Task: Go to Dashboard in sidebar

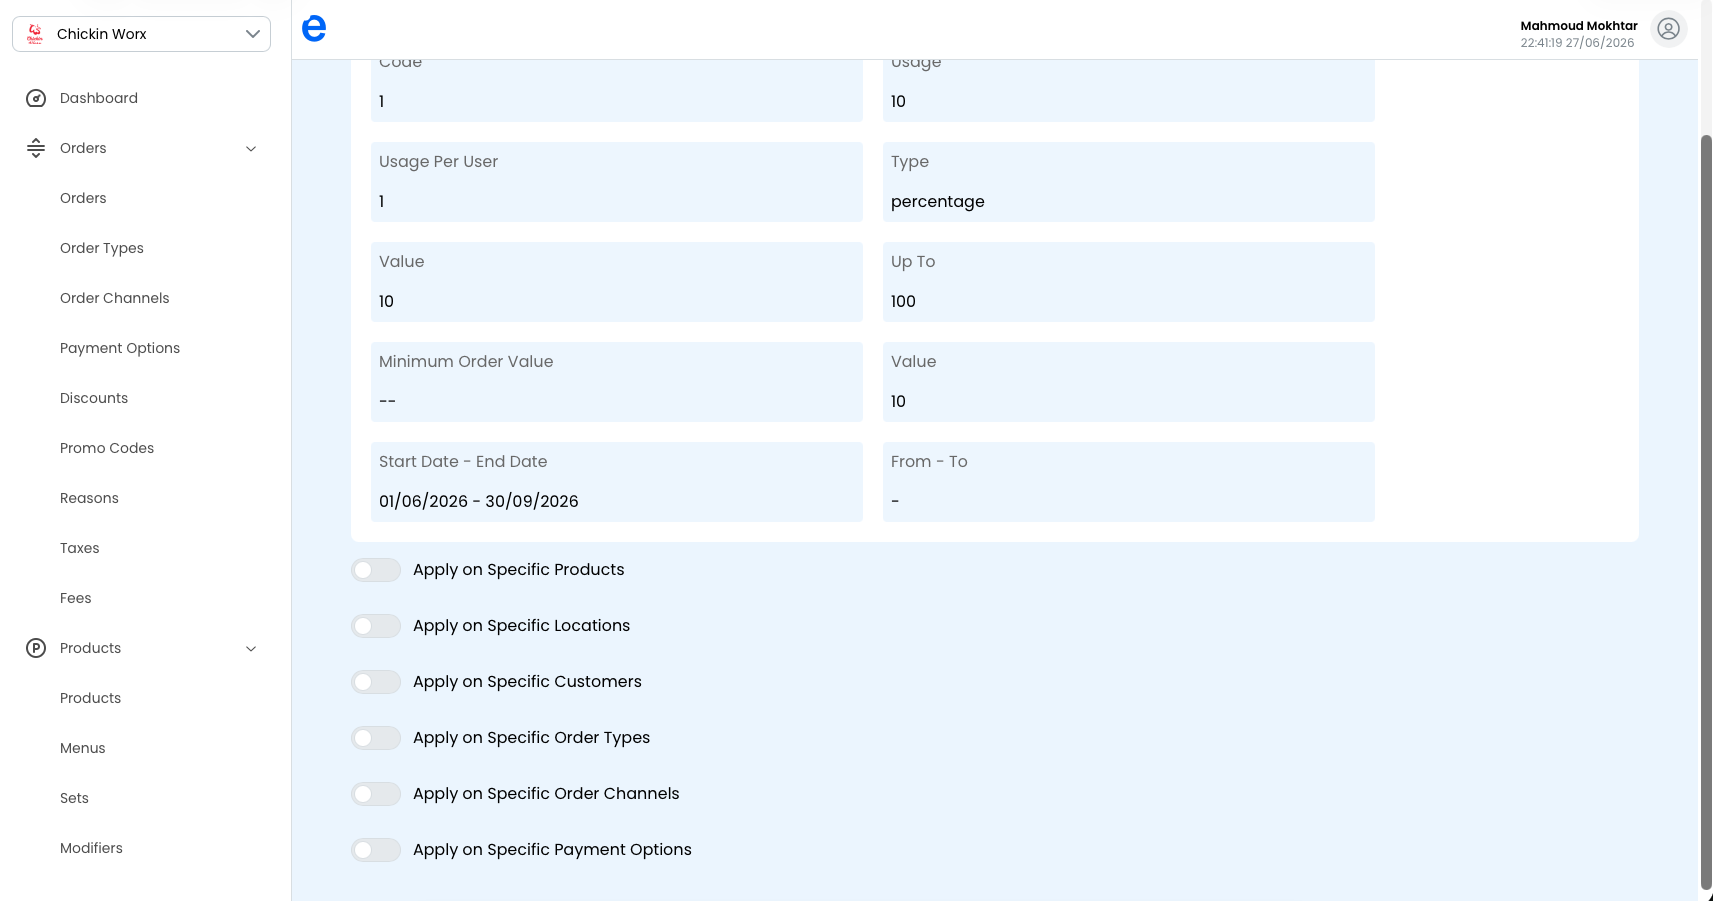Action: 99,98
